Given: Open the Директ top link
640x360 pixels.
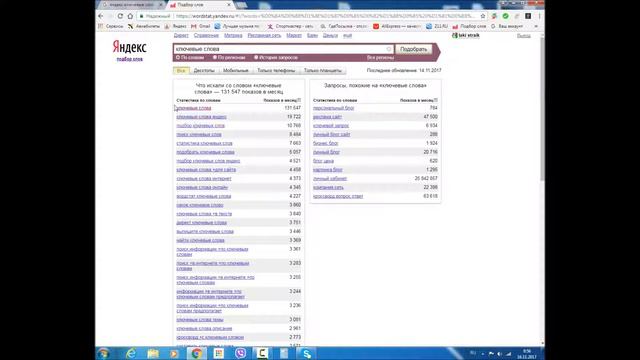Looking at the screenshot, I should (181, 36).
